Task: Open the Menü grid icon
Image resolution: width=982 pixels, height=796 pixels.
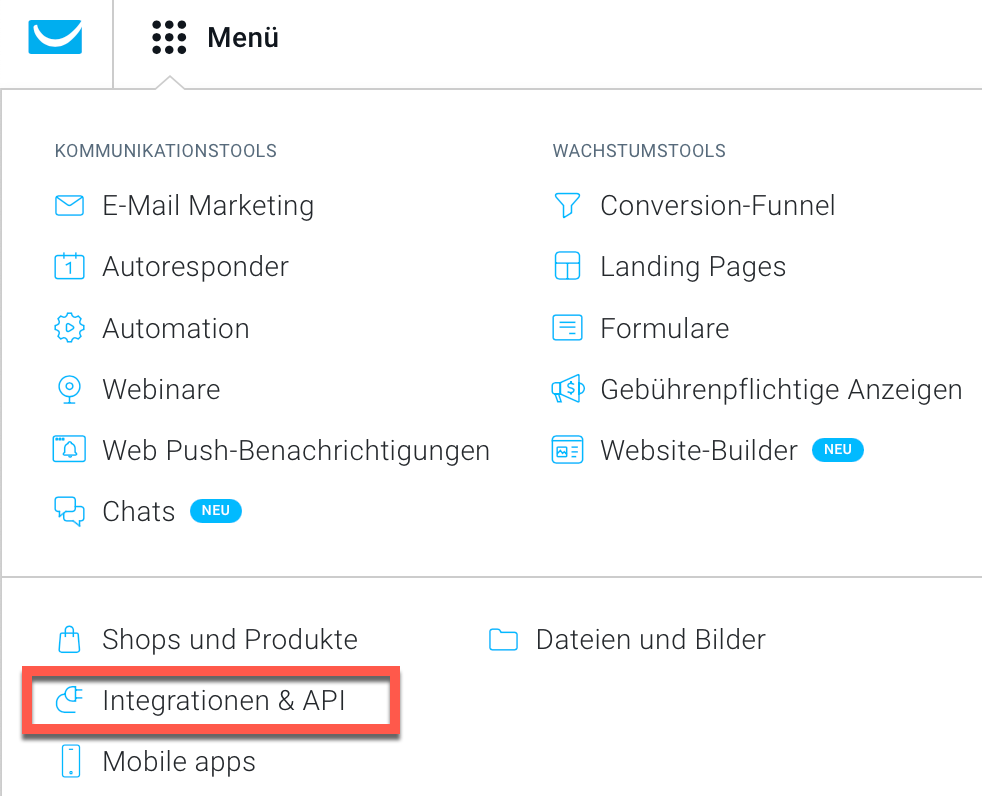Action: tap(169, 37)
